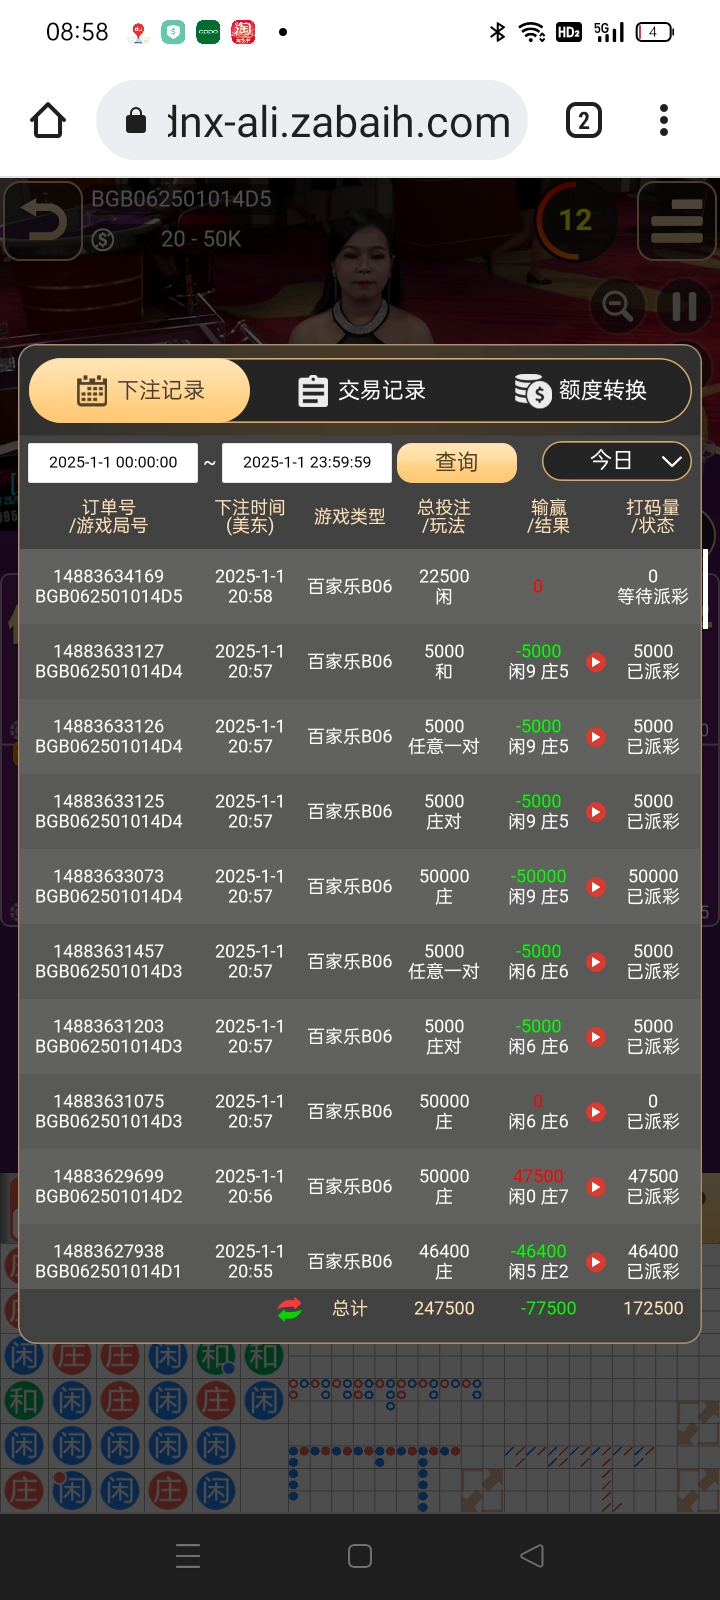Image resolution: width=720 pixels, height=1600 pixels.
Task: Open start date field 2025-1-1 00:00:00
Action: click(x=113, y=462)
